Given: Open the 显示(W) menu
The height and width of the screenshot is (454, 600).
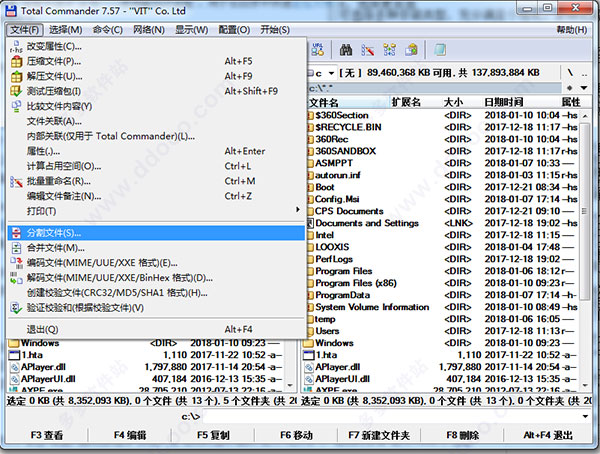Looking at the screenshot, I should pyautogui.click(x=192, y=29).
